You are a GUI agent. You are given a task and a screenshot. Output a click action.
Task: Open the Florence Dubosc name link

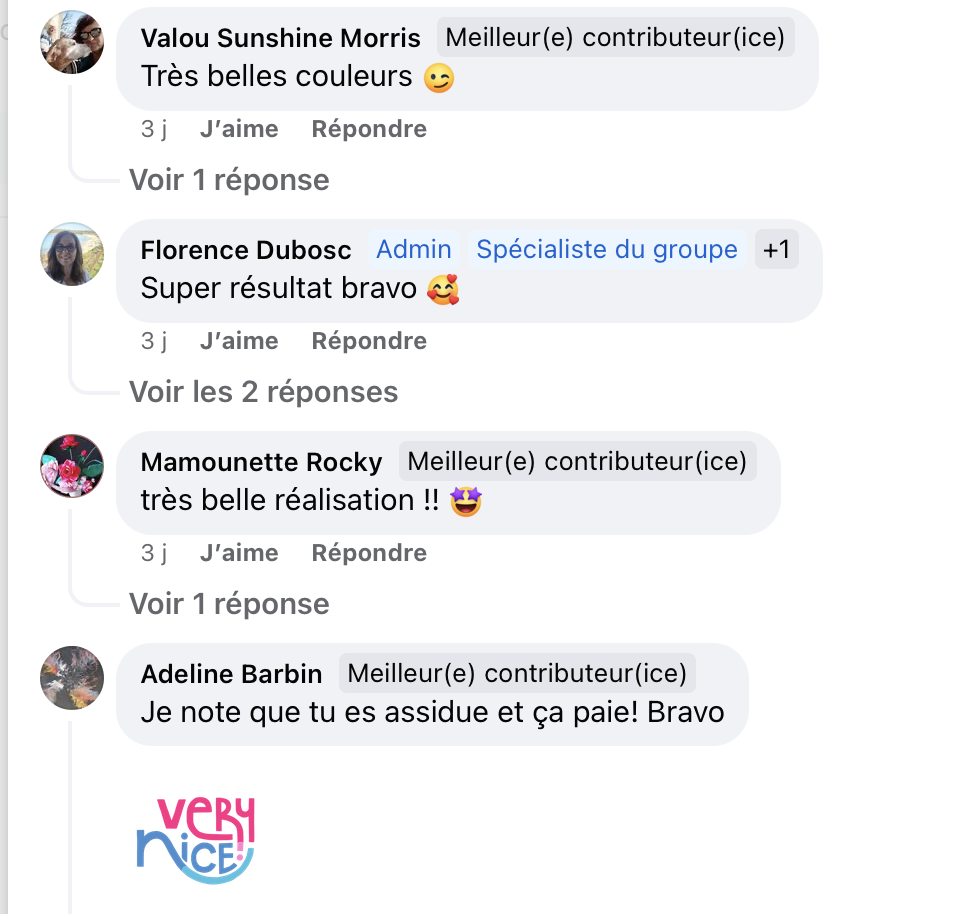coord(246,250)
